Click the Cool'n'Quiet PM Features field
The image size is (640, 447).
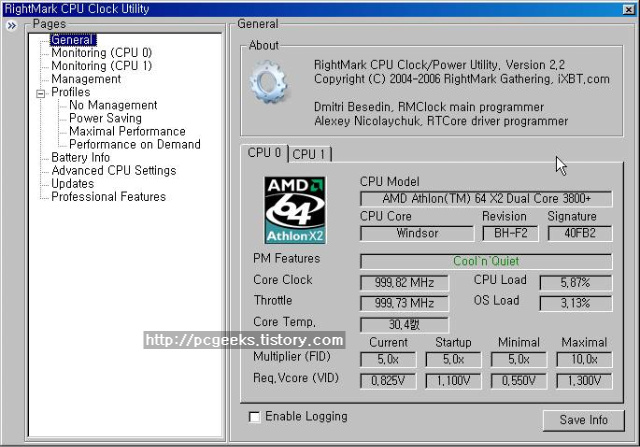(x=486, y=261)
